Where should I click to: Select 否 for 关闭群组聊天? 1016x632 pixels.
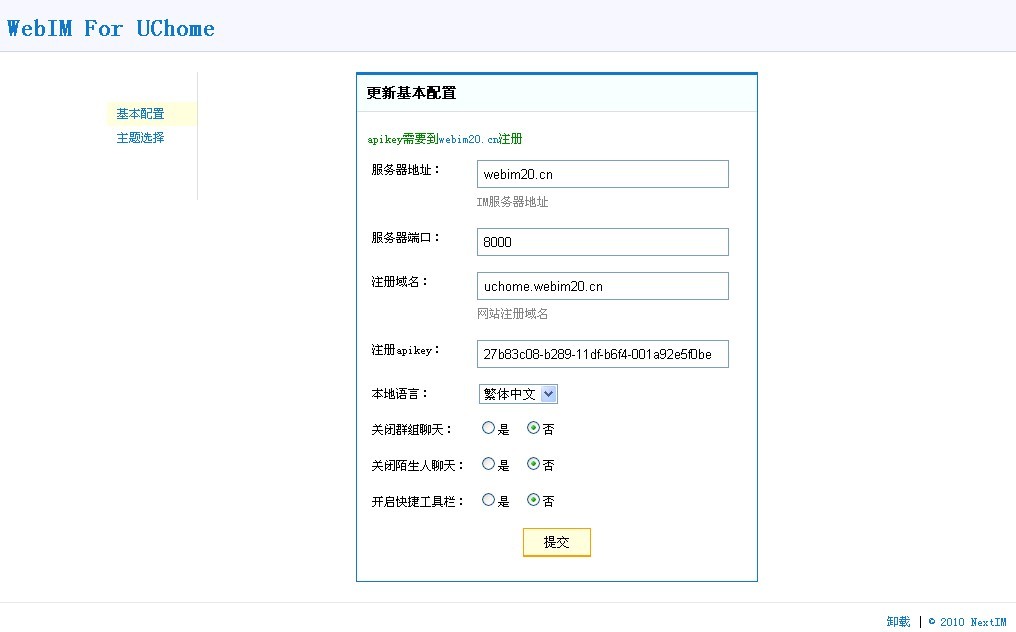[x=533, y=428]
